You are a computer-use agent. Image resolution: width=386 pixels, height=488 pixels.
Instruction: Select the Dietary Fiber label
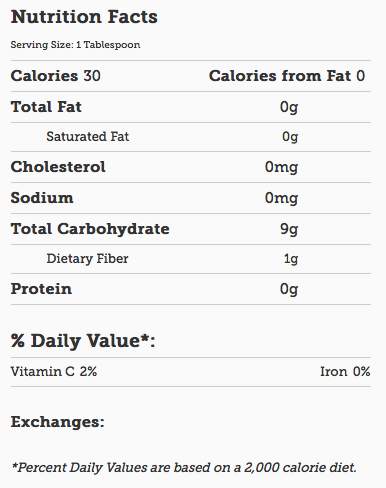(x=87, y=258)
